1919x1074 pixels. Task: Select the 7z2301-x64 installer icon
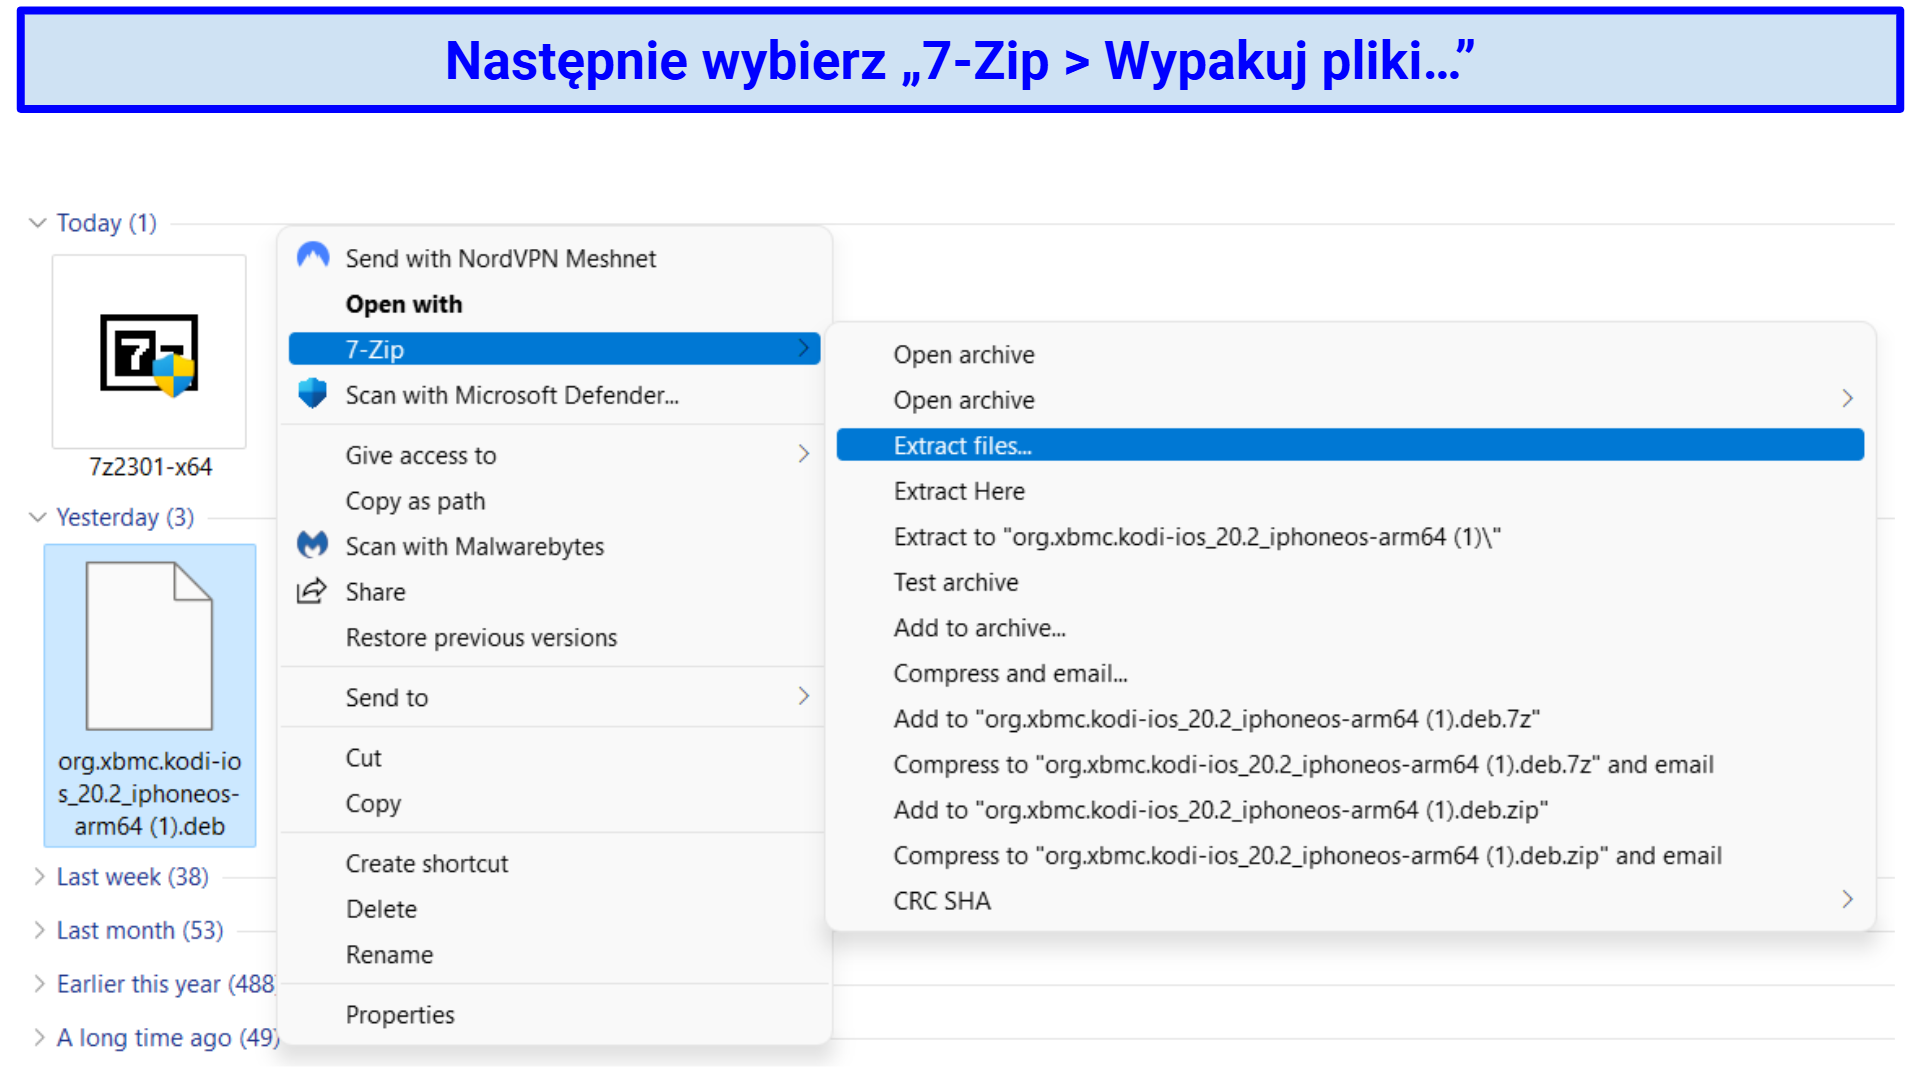click(x=149, y=352)
